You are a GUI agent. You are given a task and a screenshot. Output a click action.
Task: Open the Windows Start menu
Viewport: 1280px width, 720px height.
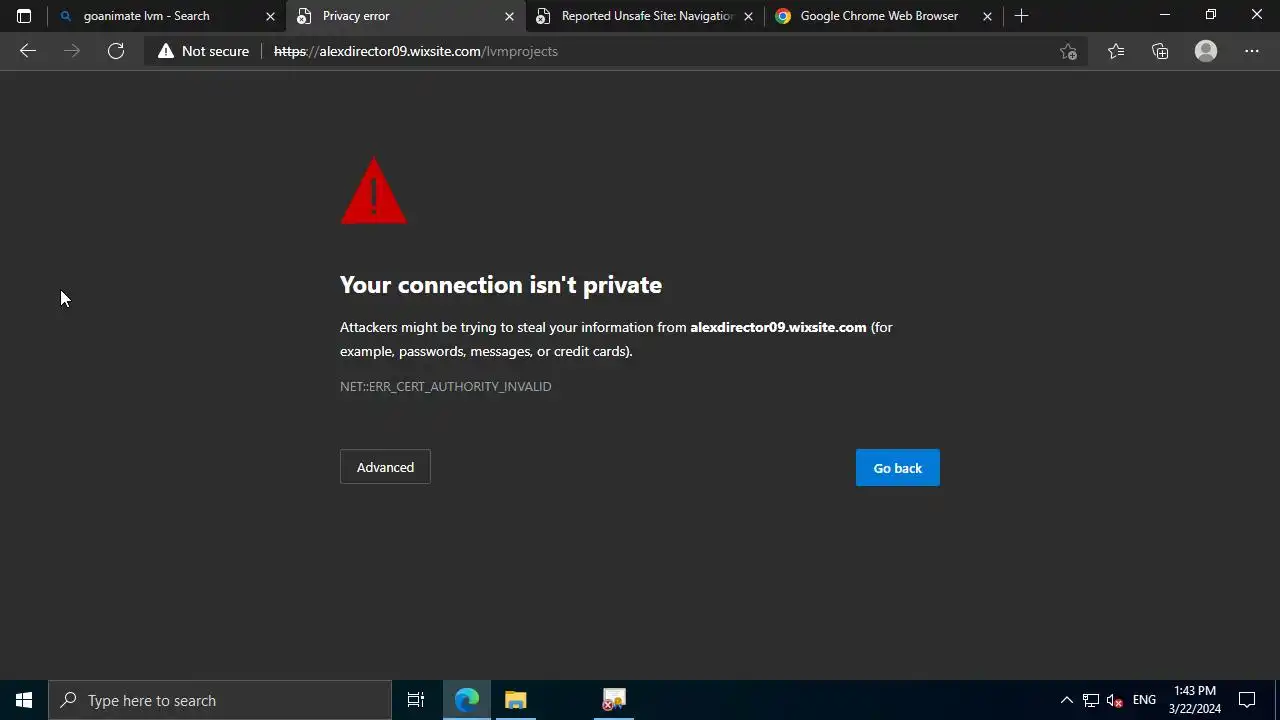point(24,700)
